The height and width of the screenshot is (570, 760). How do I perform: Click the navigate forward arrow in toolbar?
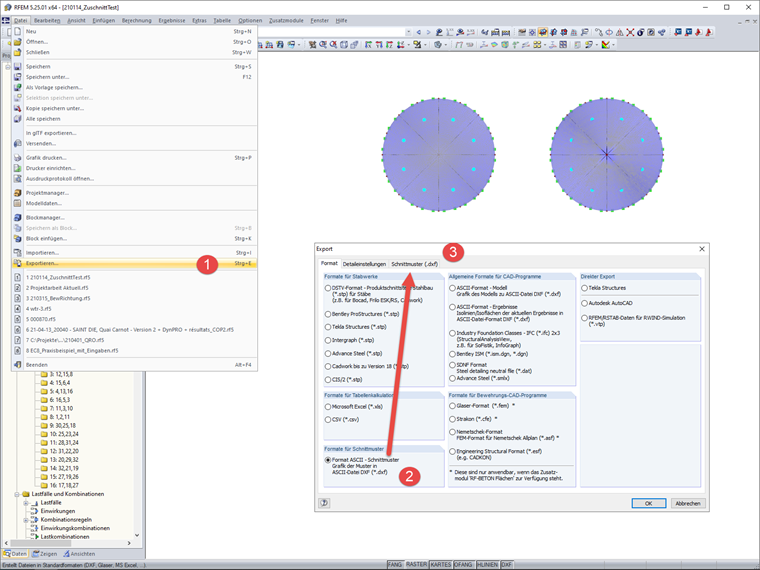click(428, 32)
